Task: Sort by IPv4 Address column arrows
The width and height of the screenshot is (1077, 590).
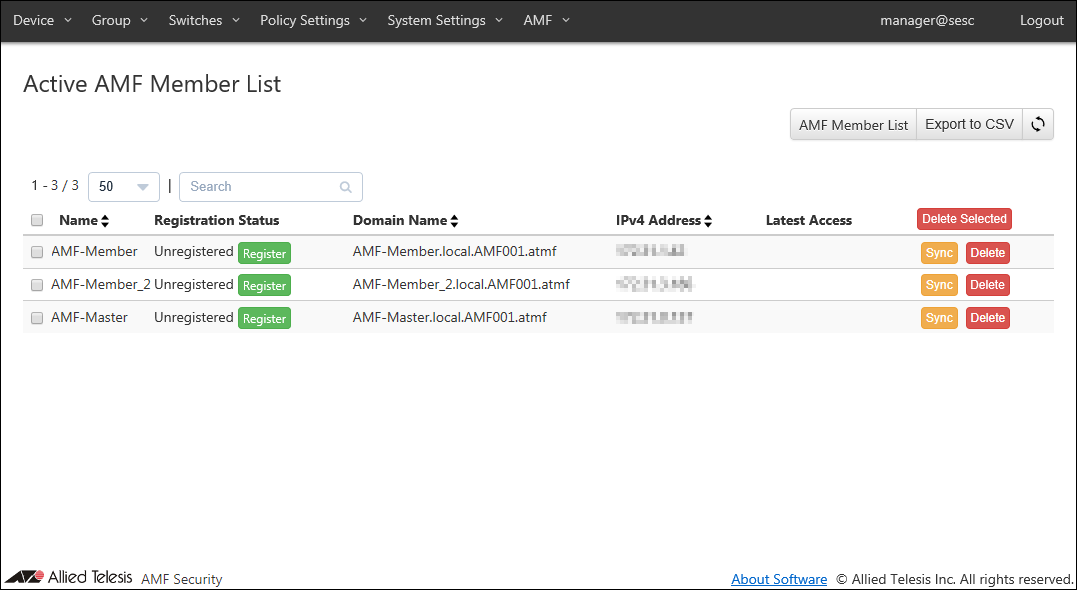Action: click(x=708, y=221)
